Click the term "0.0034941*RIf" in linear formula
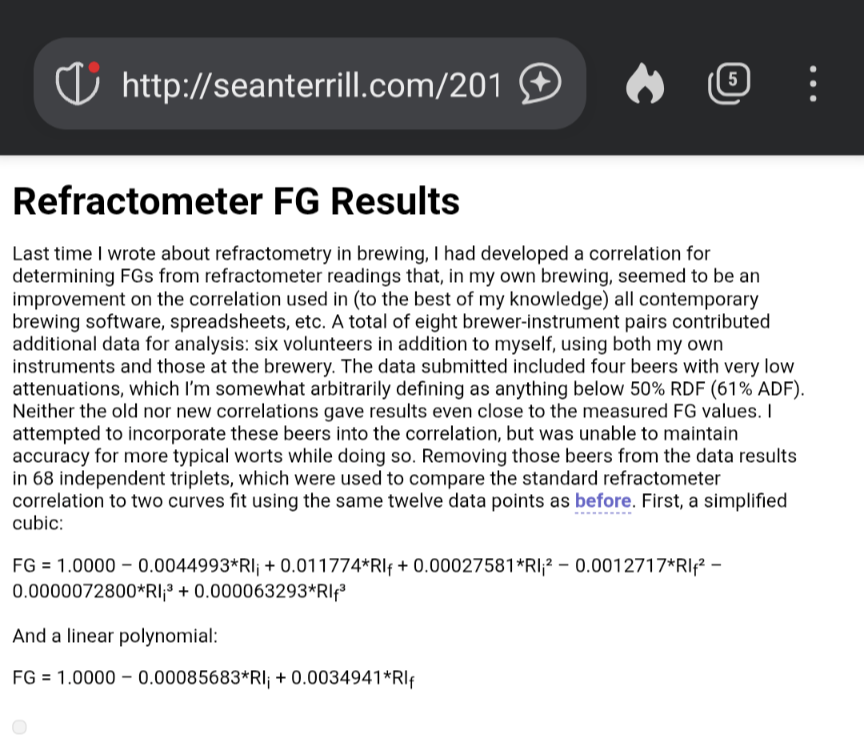This screenshot has height=737, width=864. [x=352, y=678]
